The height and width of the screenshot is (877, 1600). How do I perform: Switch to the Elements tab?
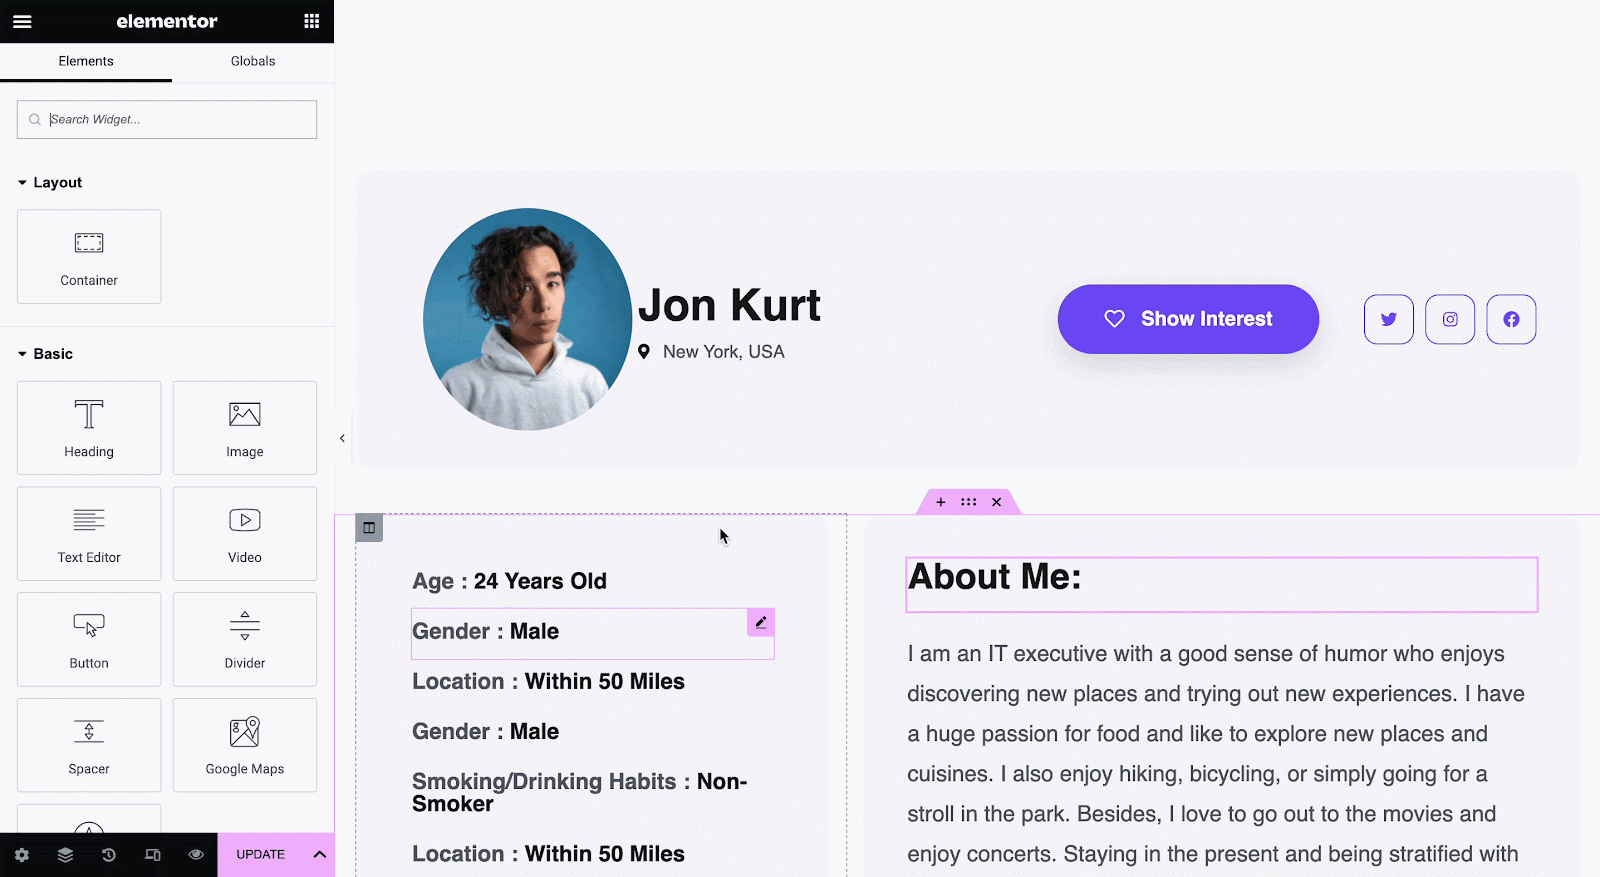(86, 61)
